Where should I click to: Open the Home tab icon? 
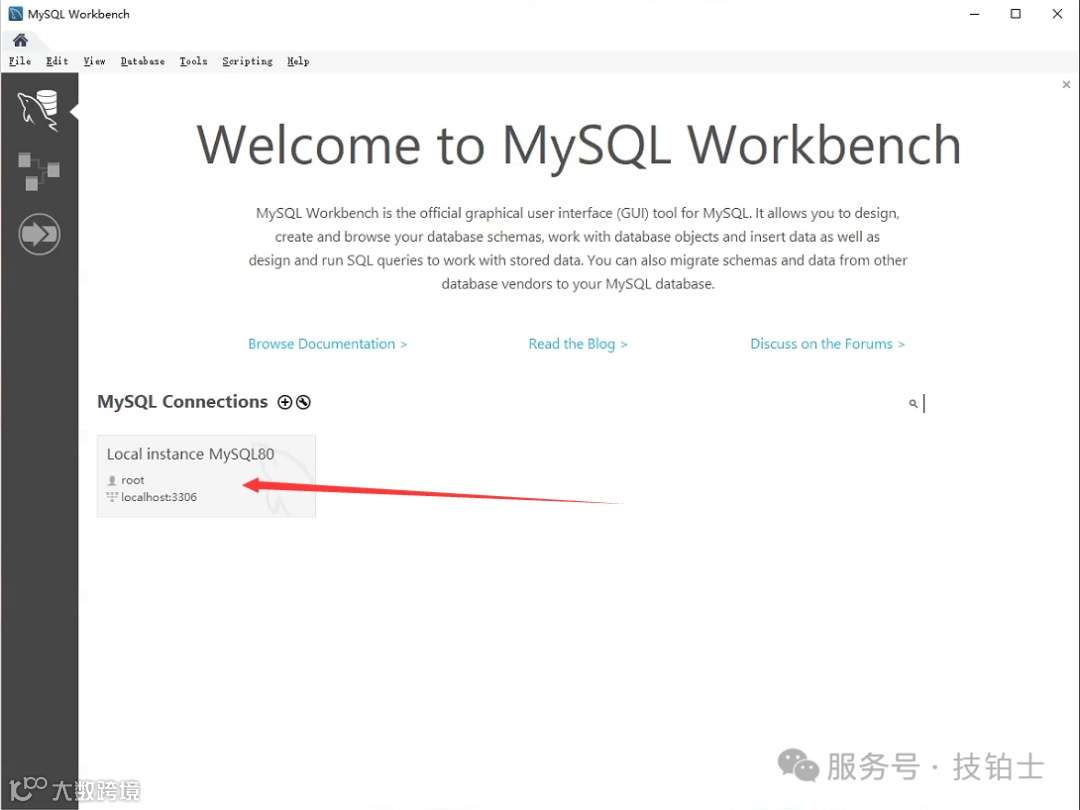coord(20,40)
